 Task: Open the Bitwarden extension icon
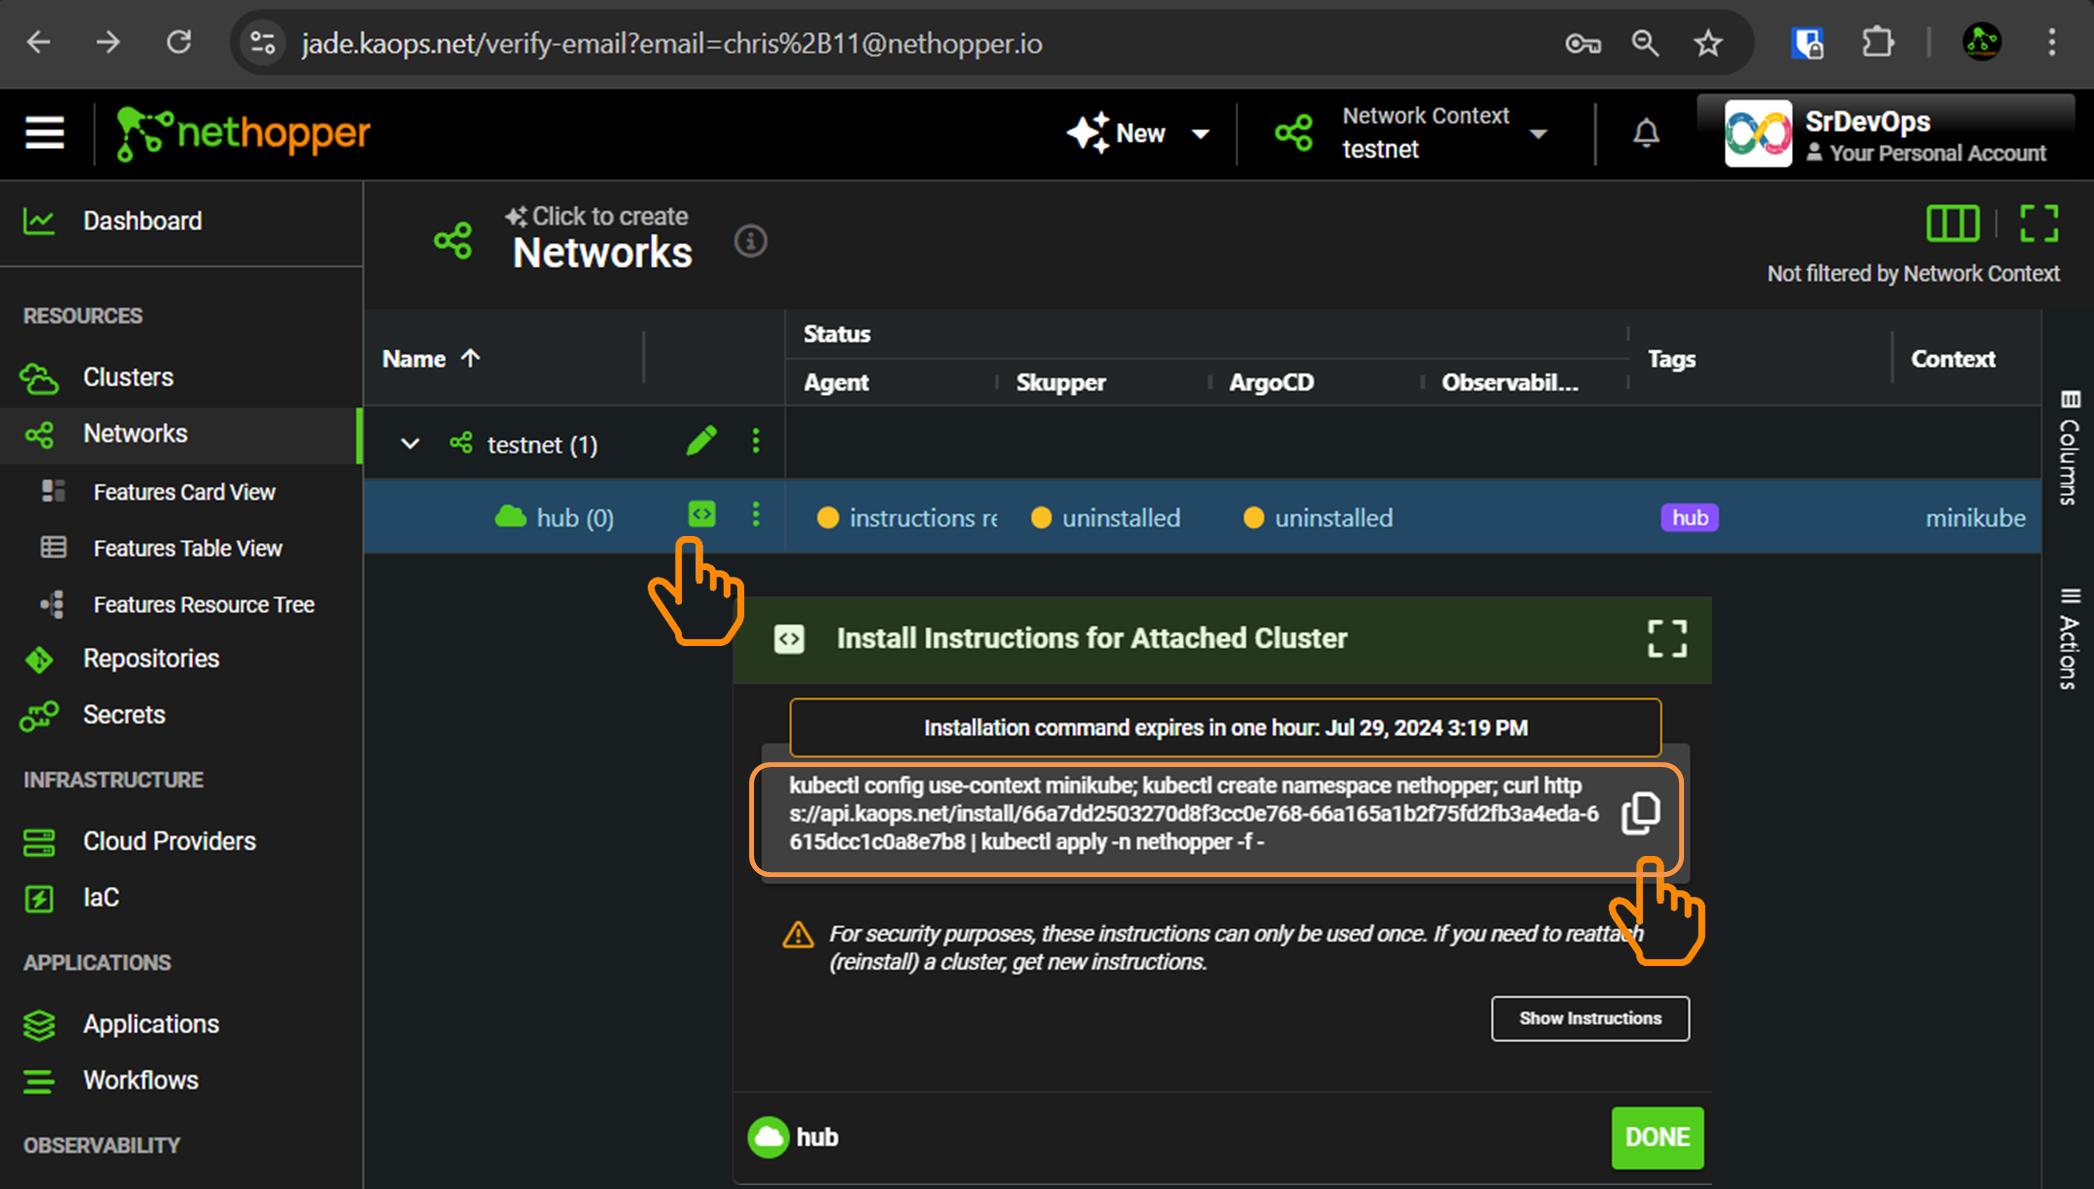point(1808,43)
